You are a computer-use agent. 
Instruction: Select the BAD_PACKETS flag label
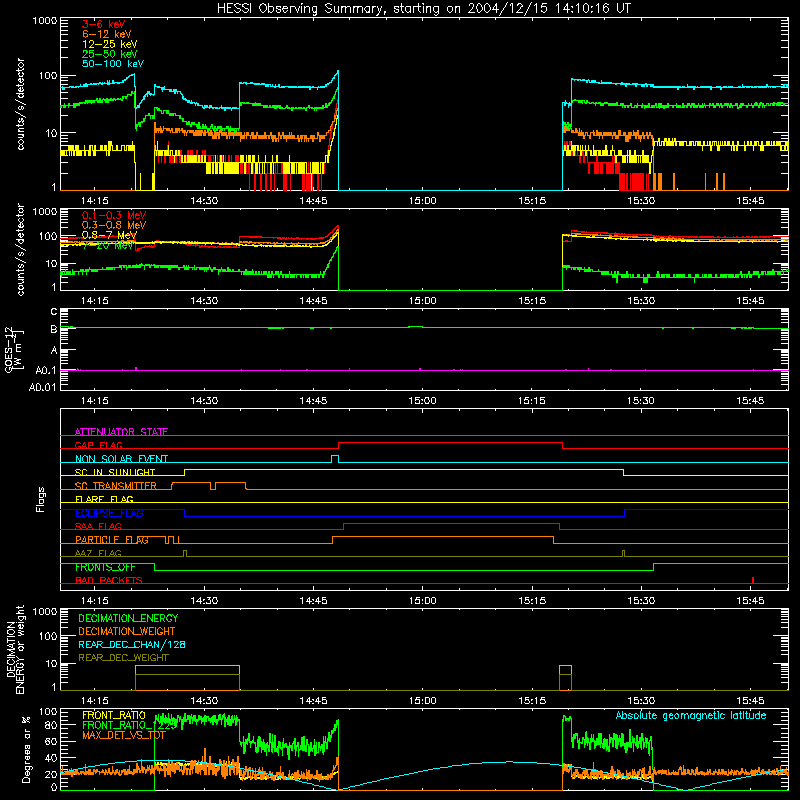(109, 580)
